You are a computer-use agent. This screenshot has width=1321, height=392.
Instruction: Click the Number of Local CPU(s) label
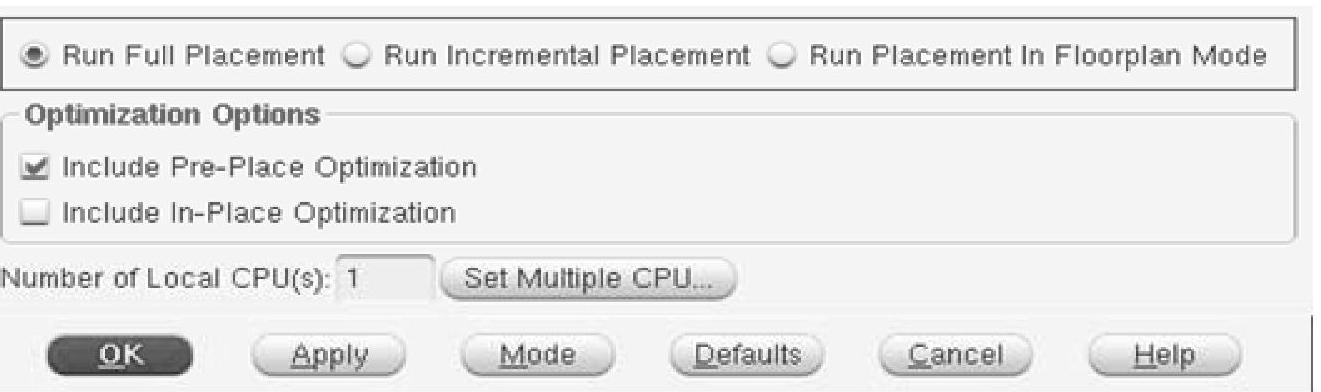(x=166, y=278)
